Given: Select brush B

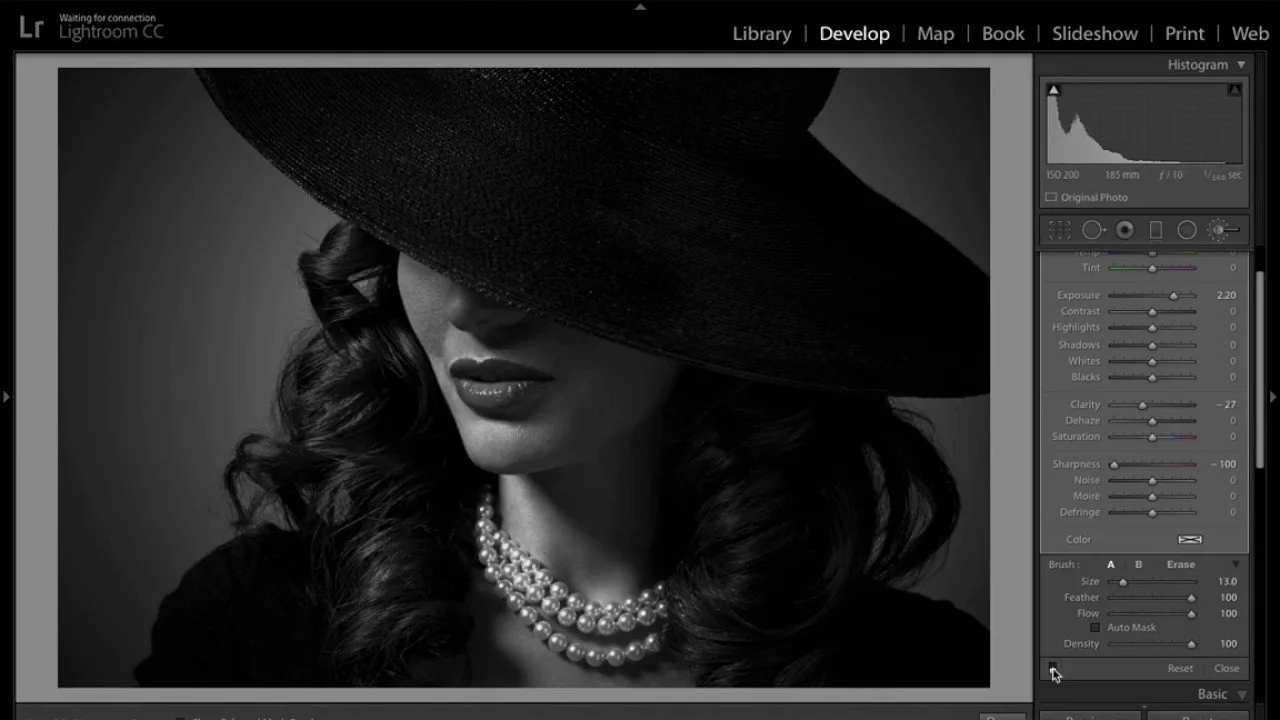Looking at the screenshot, I should pos(1138,565).
